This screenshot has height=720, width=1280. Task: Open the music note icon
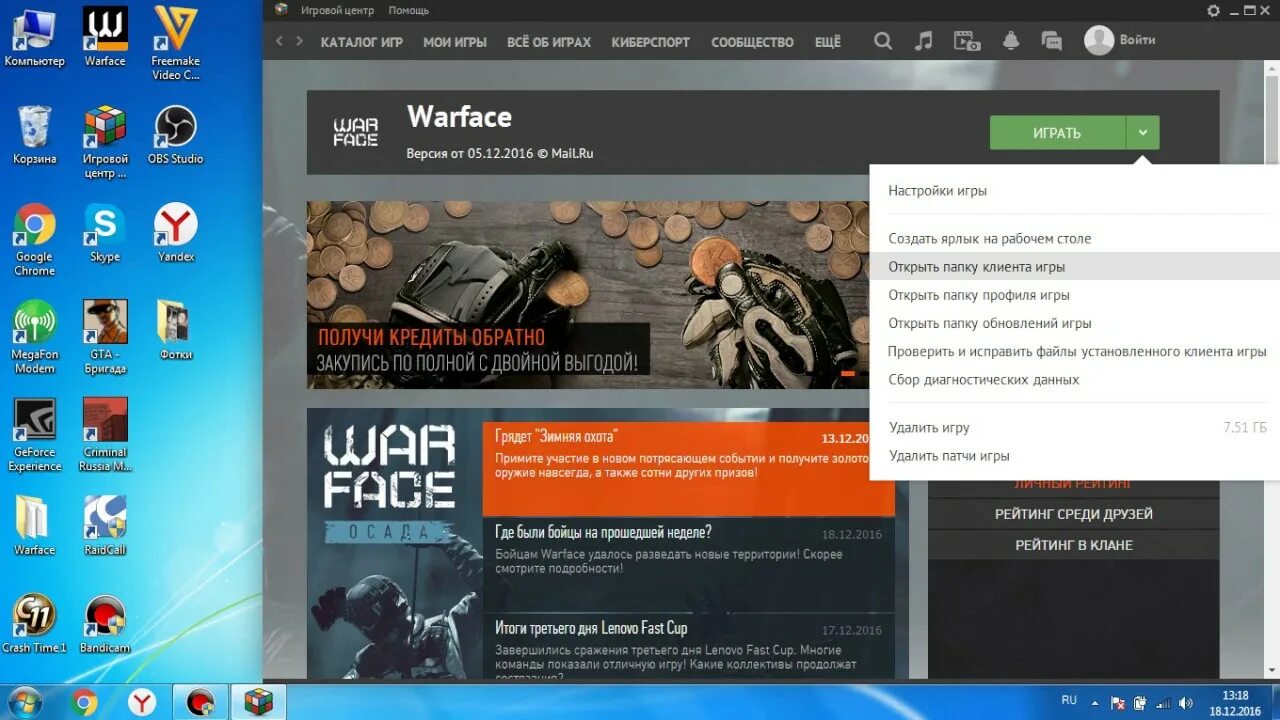(924, 41)
